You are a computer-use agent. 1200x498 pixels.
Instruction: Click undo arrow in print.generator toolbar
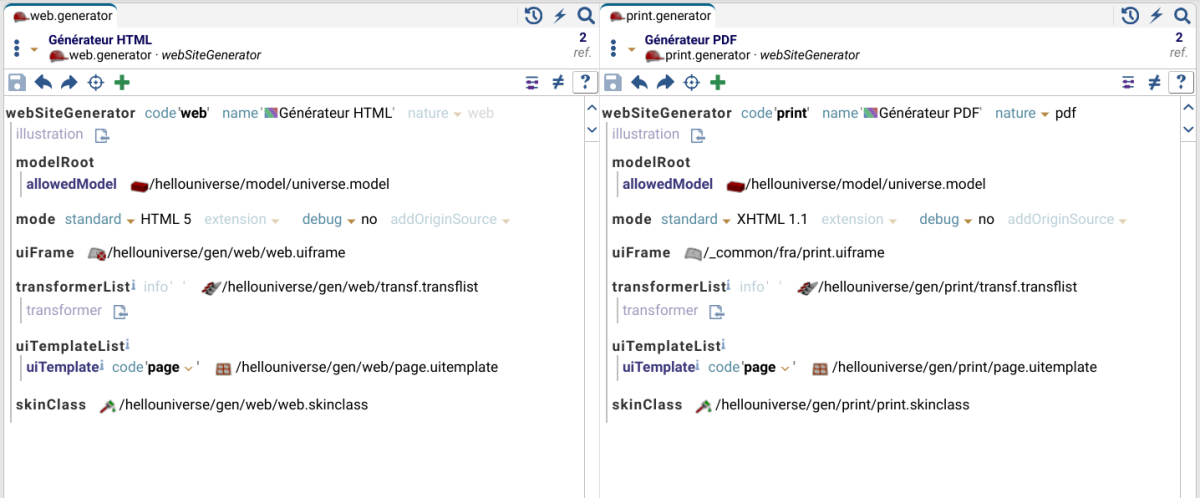(640, 83)
